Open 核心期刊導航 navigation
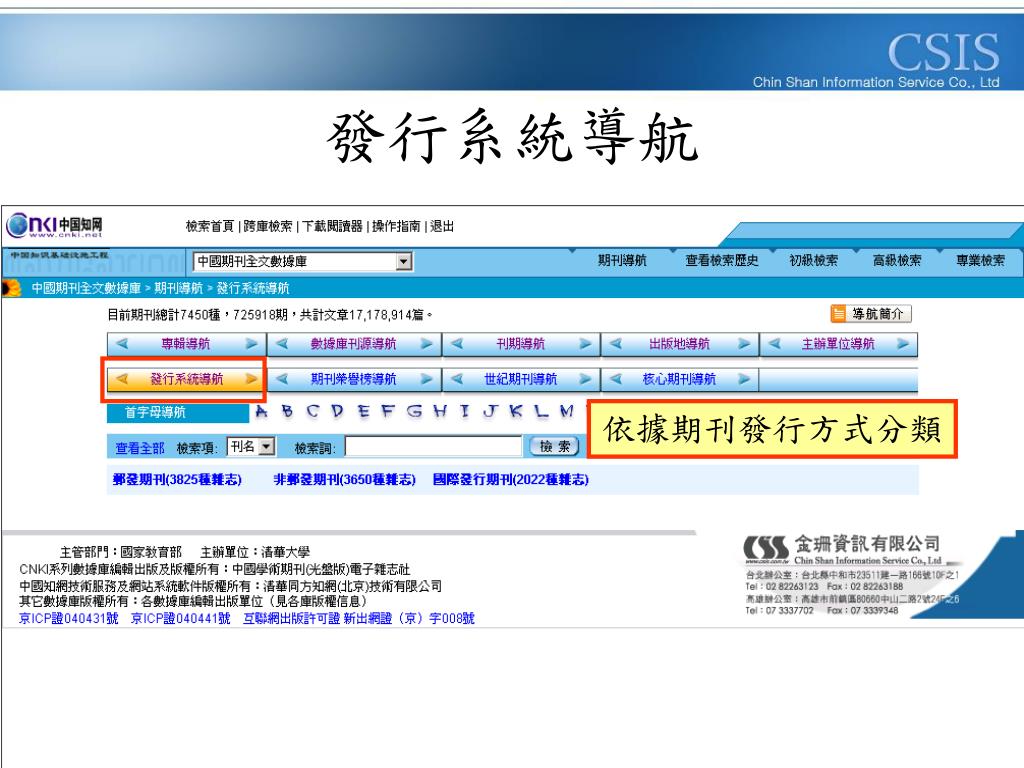 click(679, 379)
